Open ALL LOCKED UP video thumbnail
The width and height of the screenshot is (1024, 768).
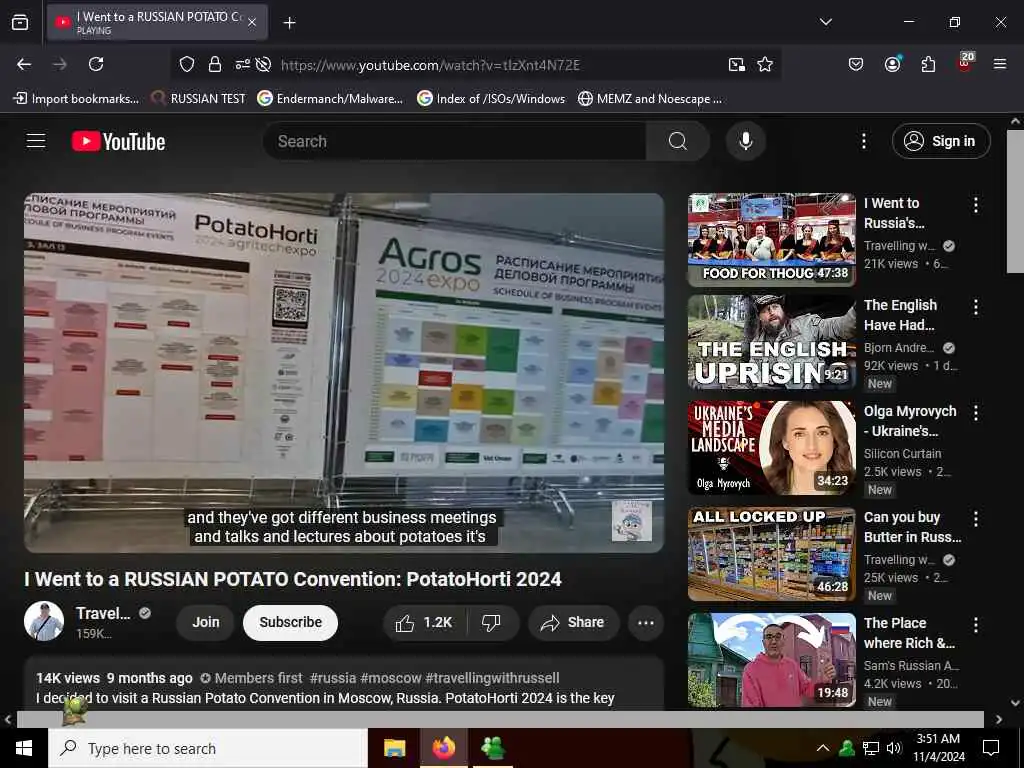click(x=772, y=554)
